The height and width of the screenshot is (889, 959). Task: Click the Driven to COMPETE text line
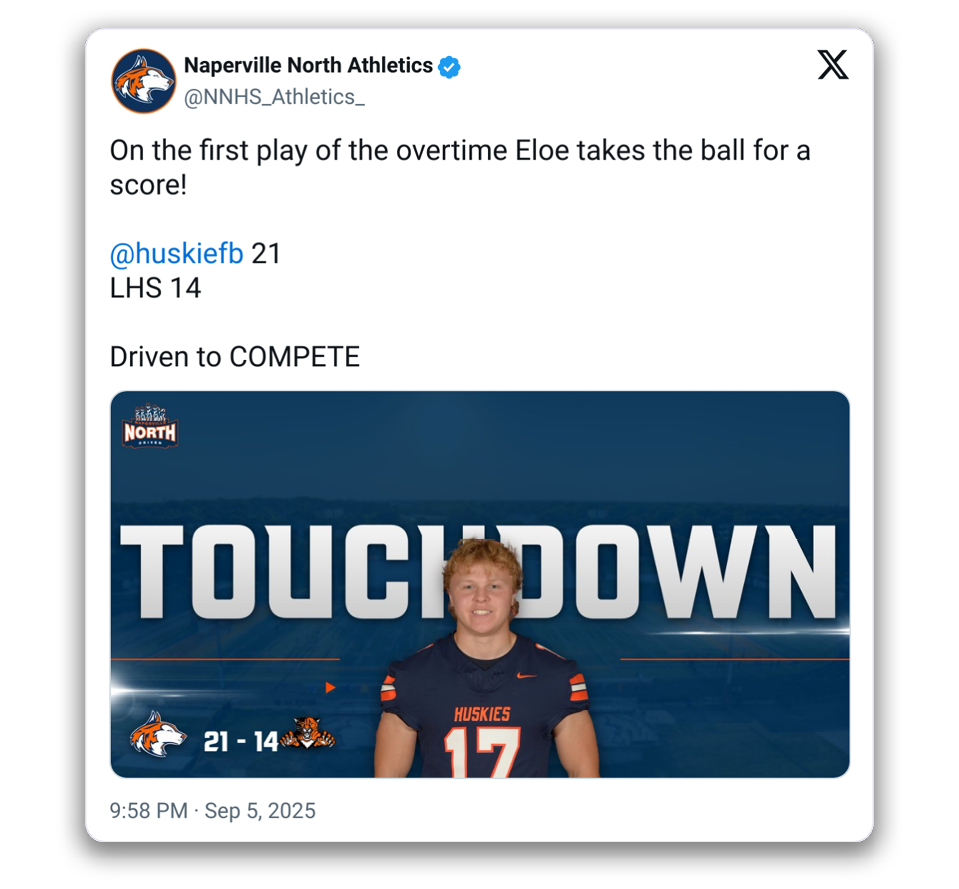pyautogui.click(x=235, y=356)
